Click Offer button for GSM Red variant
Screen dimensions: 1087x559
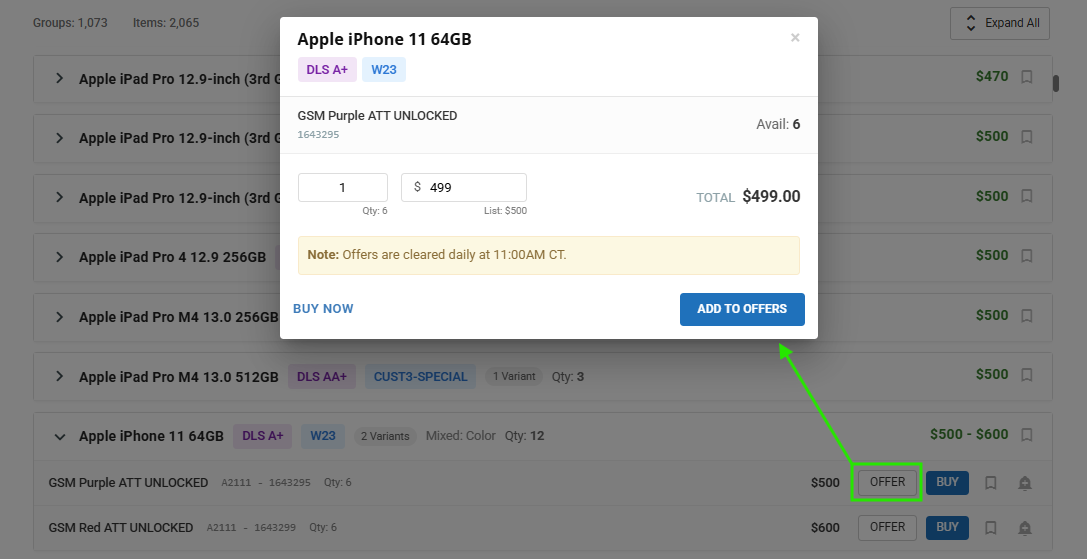click(x=887, y=528)
